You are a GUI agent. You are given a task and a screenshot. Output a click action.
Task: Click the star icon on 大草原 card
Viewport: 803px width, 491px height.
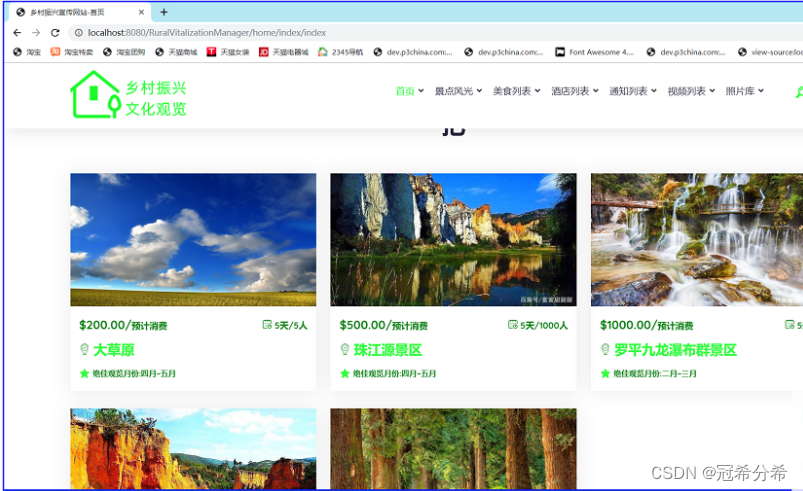coord(84,373)
